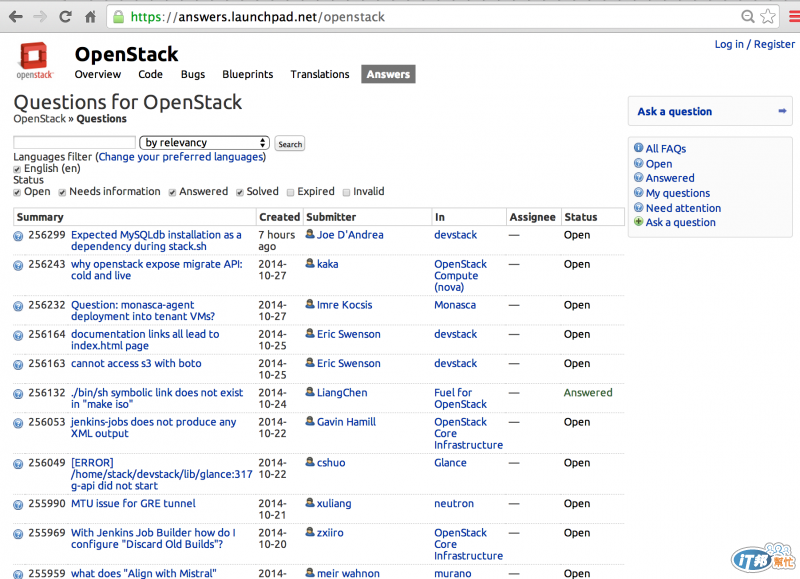
Task: Click the browser back arrow
Action: click(16, 17)
